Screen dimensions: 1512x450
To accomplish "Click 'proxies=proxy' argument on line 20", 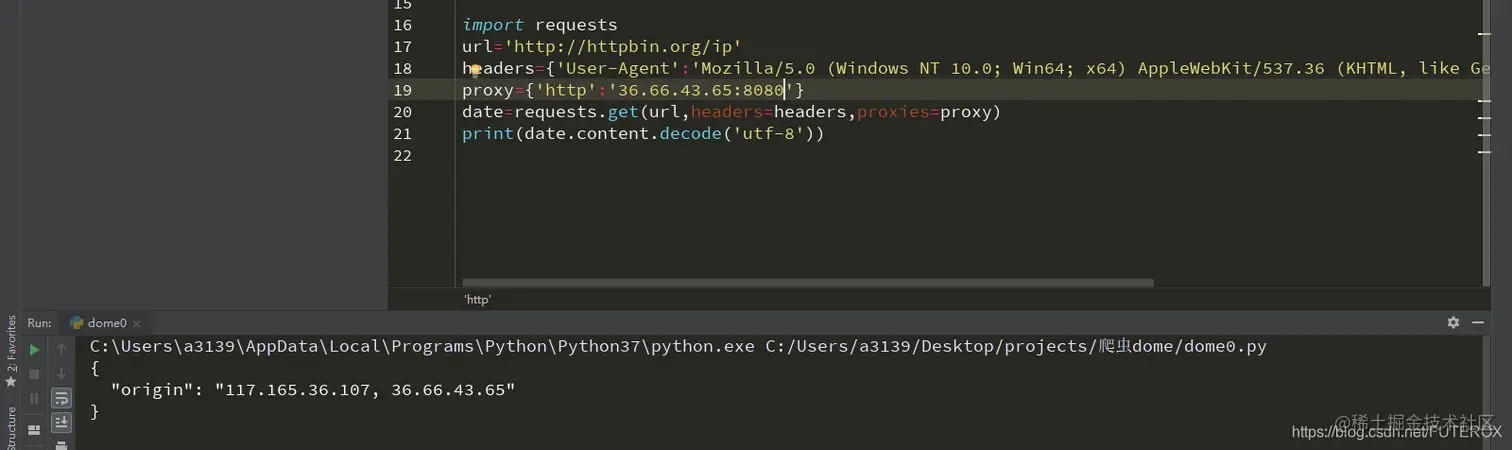I will [924, 112].
